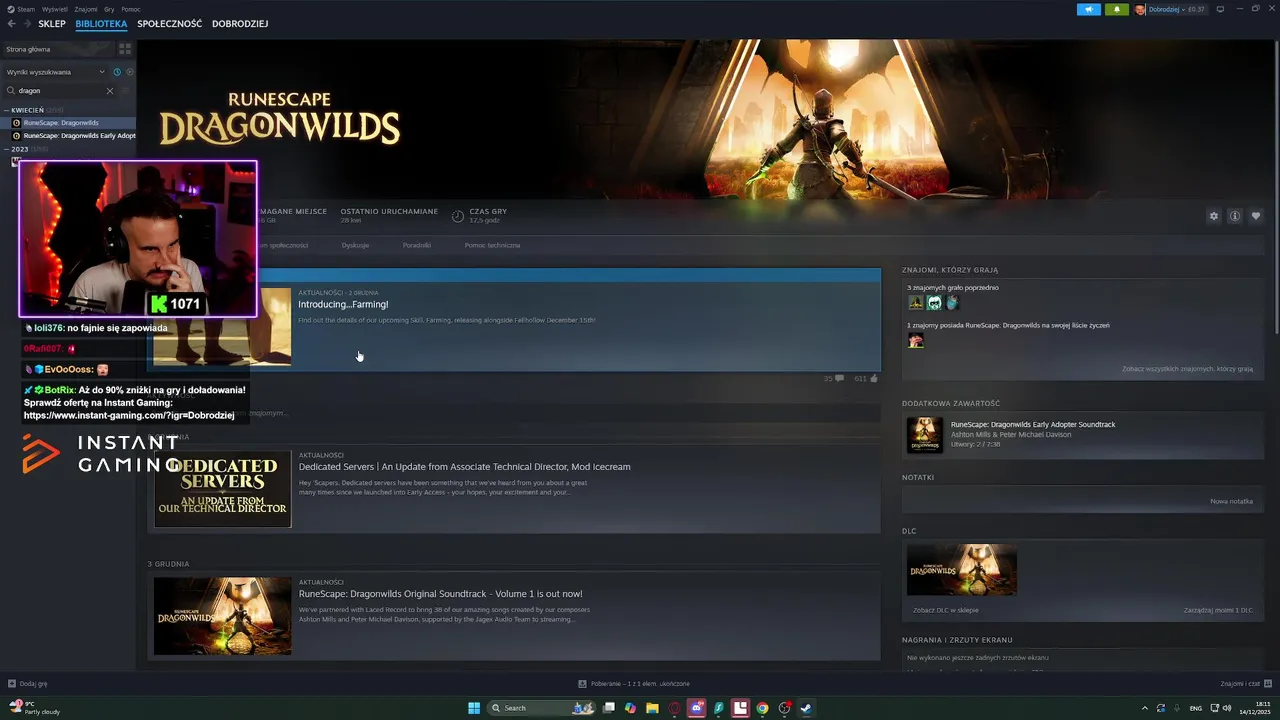The height and width of the screenshot is (720, 1280).
Task: Open Opera GX taskbar icon
Action: (674, 708)
